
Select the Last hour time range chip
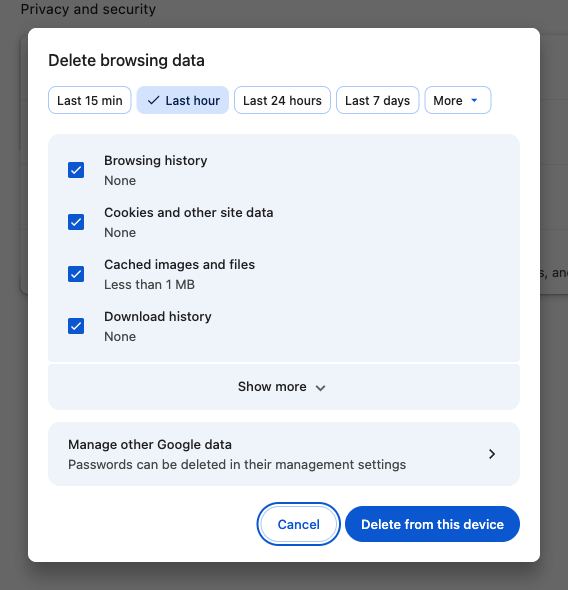pos(182,100)
